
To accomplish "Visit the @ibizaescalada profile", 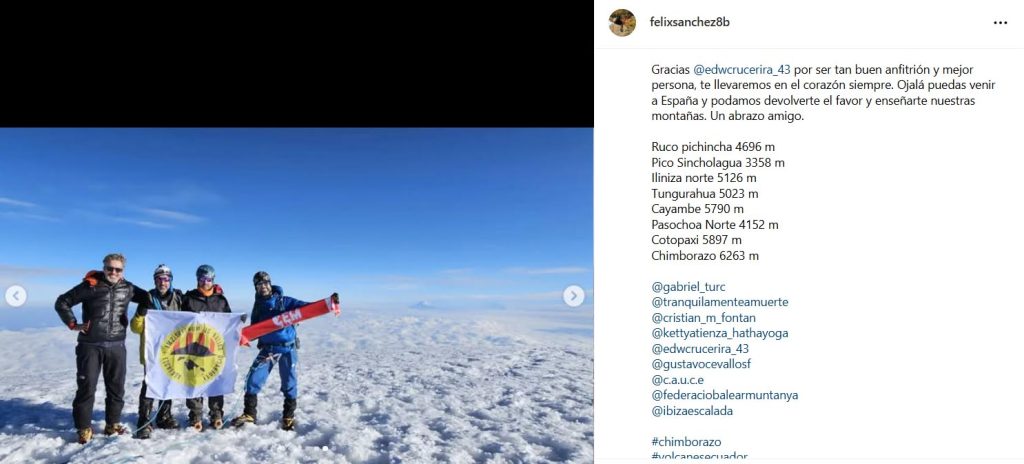I will coord(692,411).
